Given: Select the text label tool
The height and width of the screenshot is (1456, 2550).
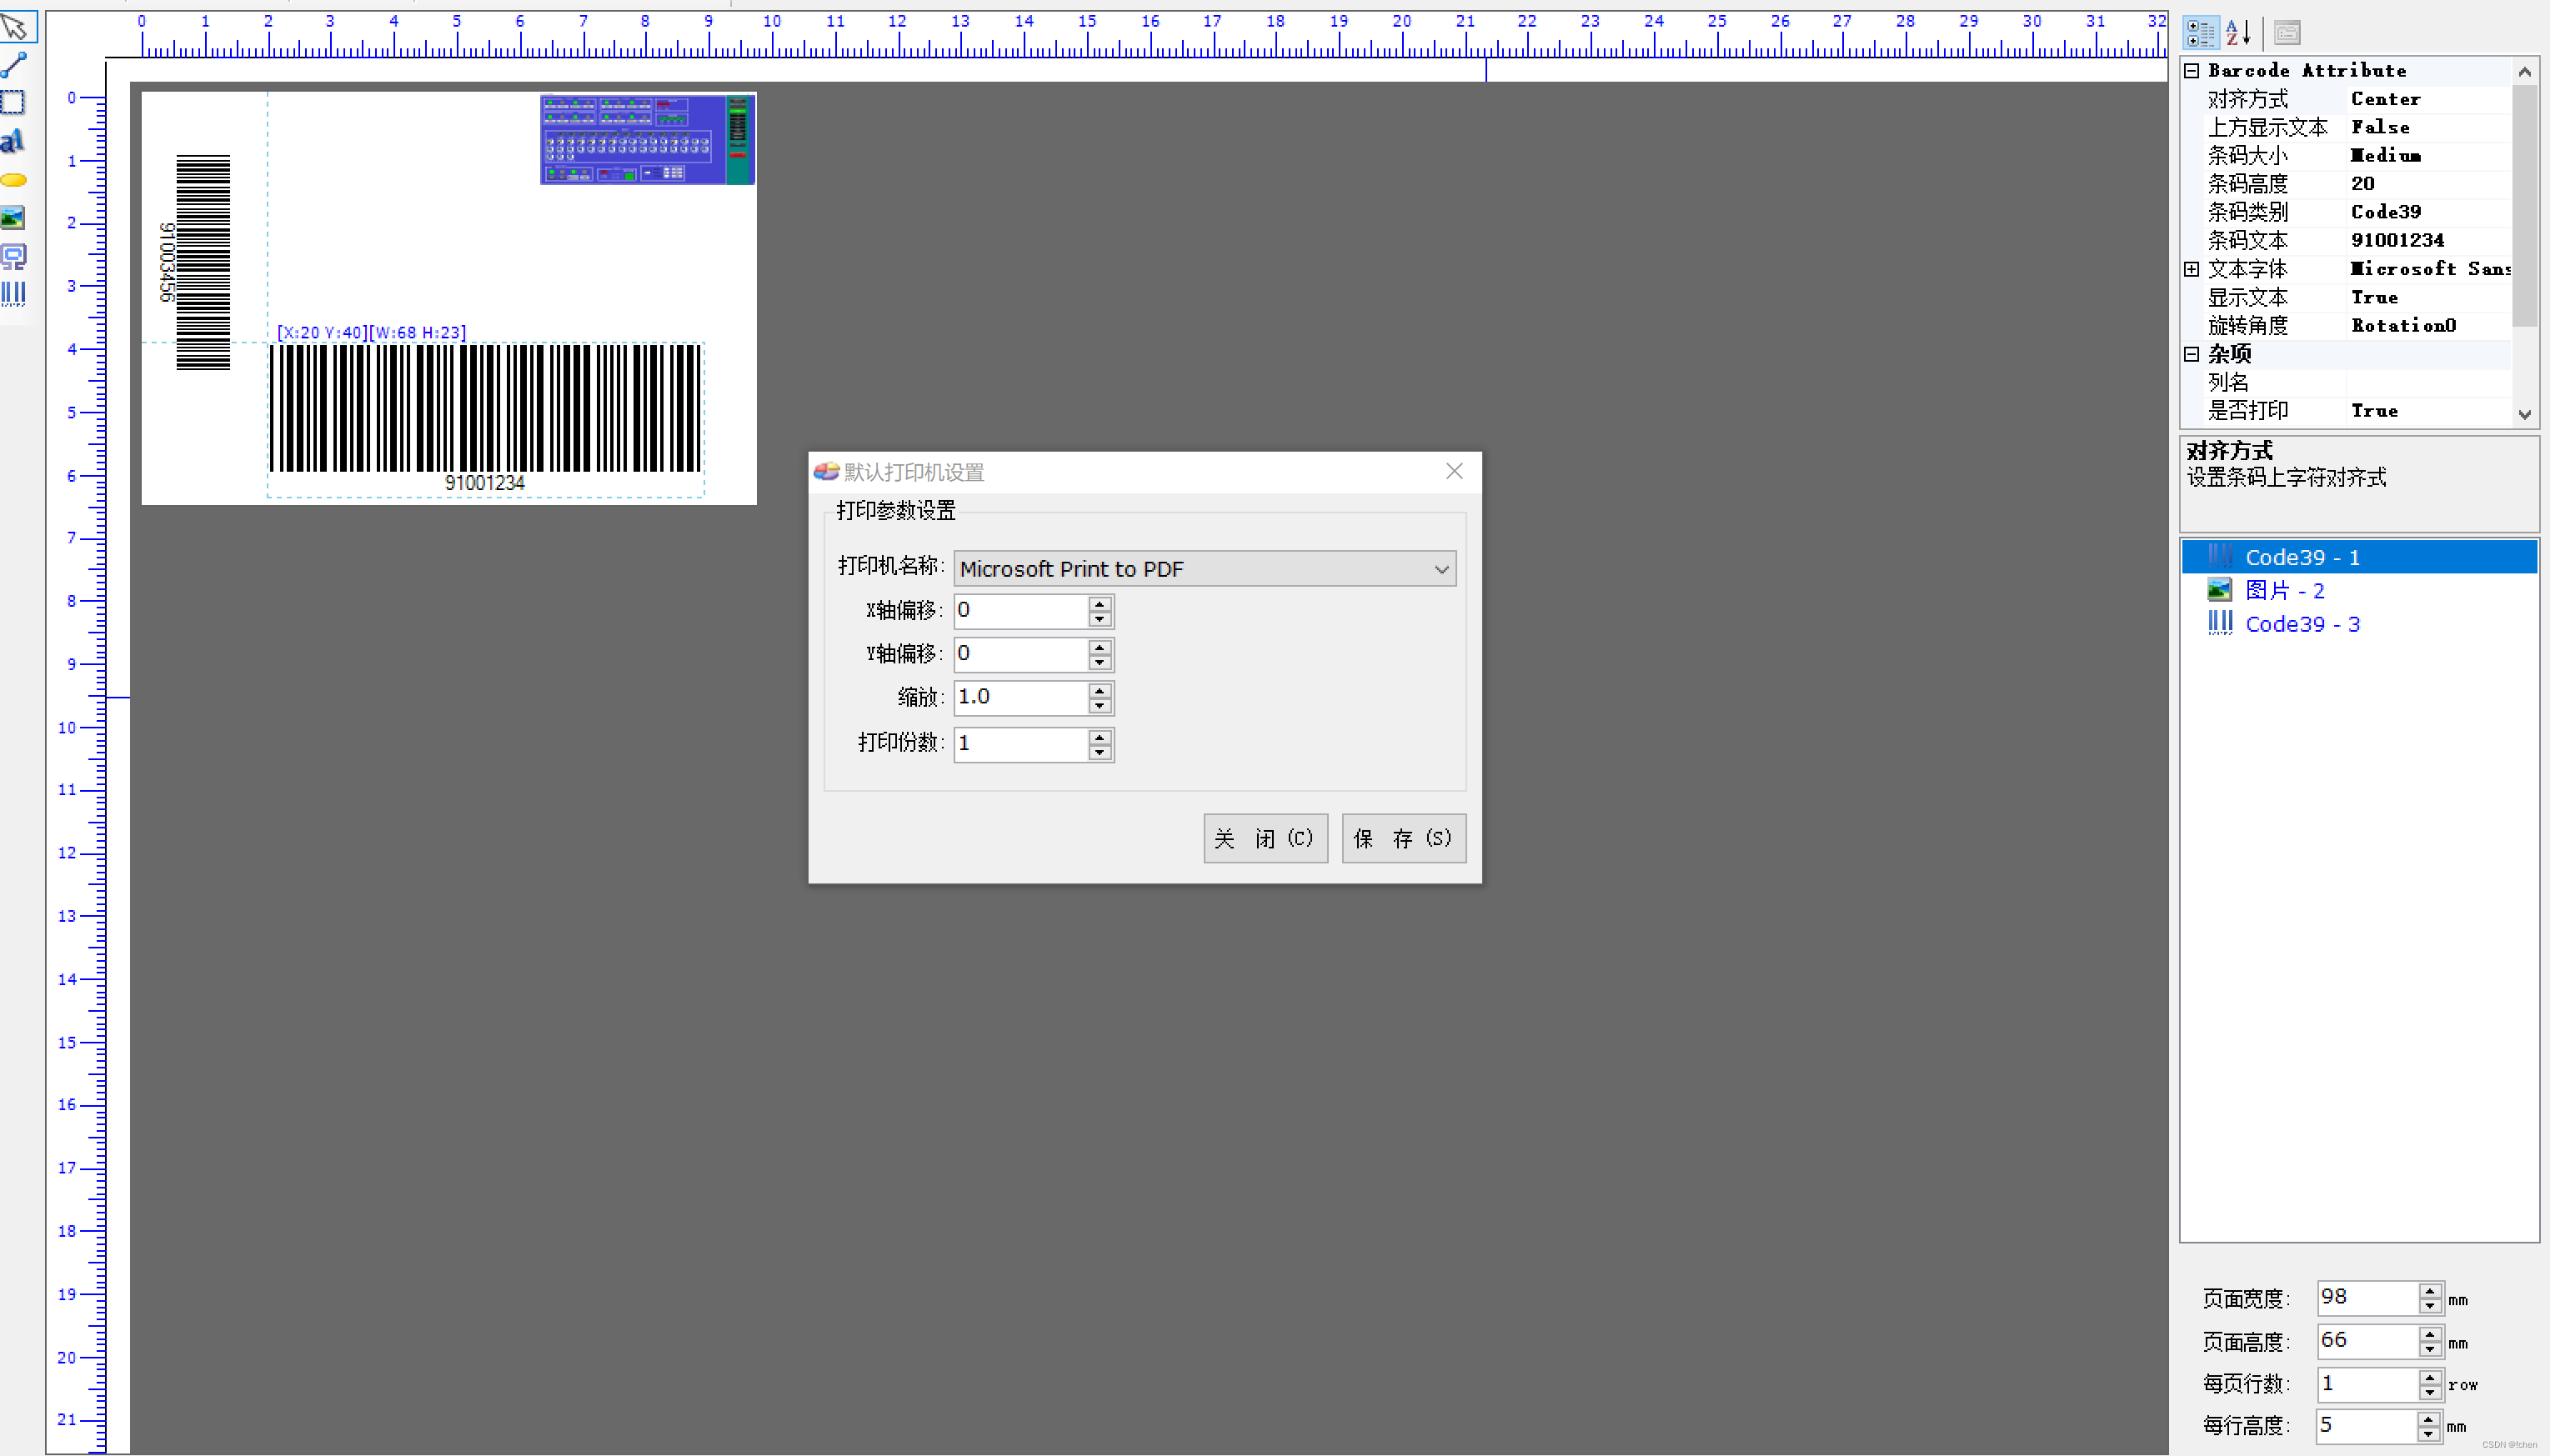Looking at the screenshot, I should tap(13, 141).
